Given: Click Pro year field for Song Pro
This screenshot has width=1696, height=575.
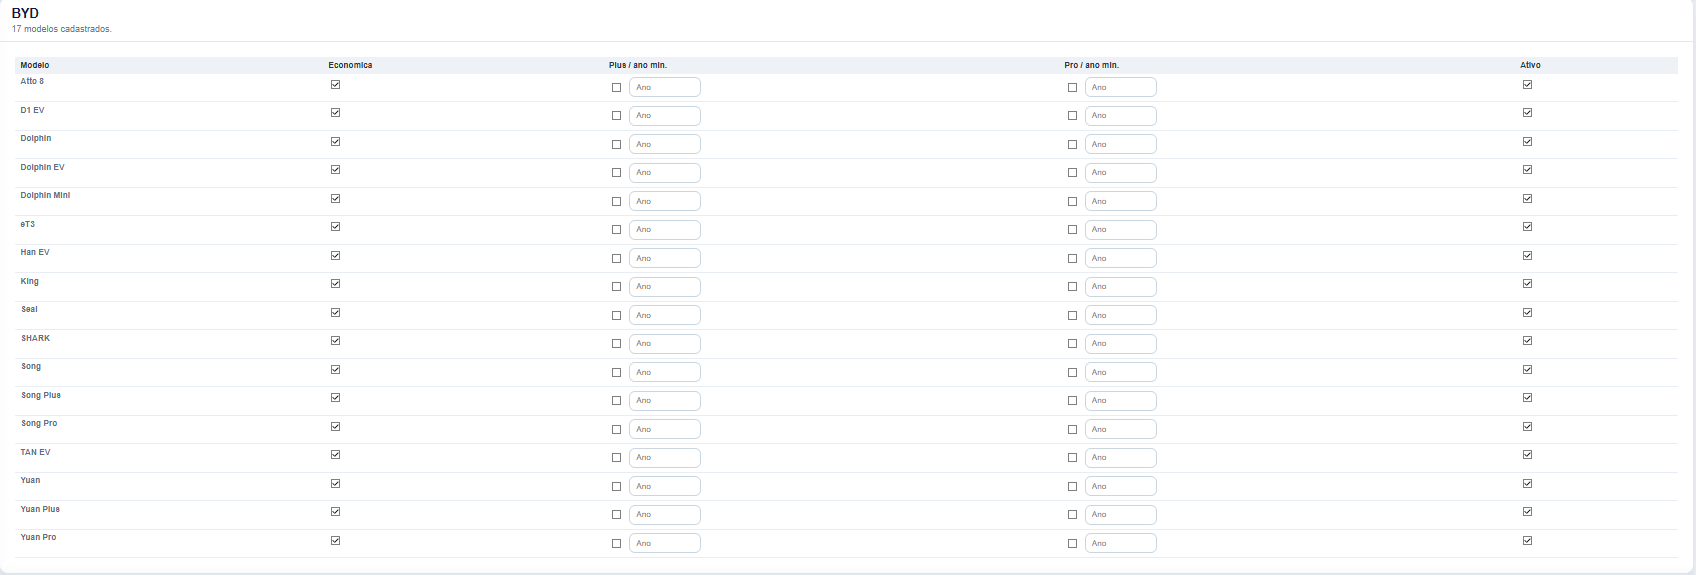Looking at the screenshot, I should tap(1120, 429).
